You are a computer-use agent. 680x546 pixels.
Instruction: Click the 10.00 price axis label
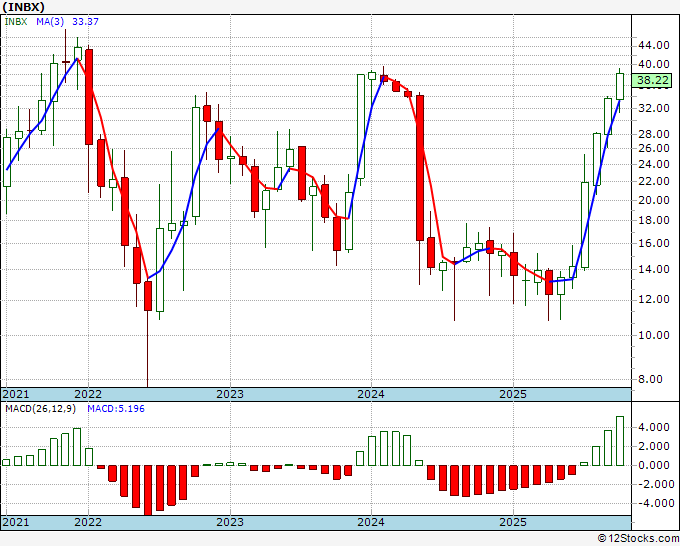tap(653, 335)
